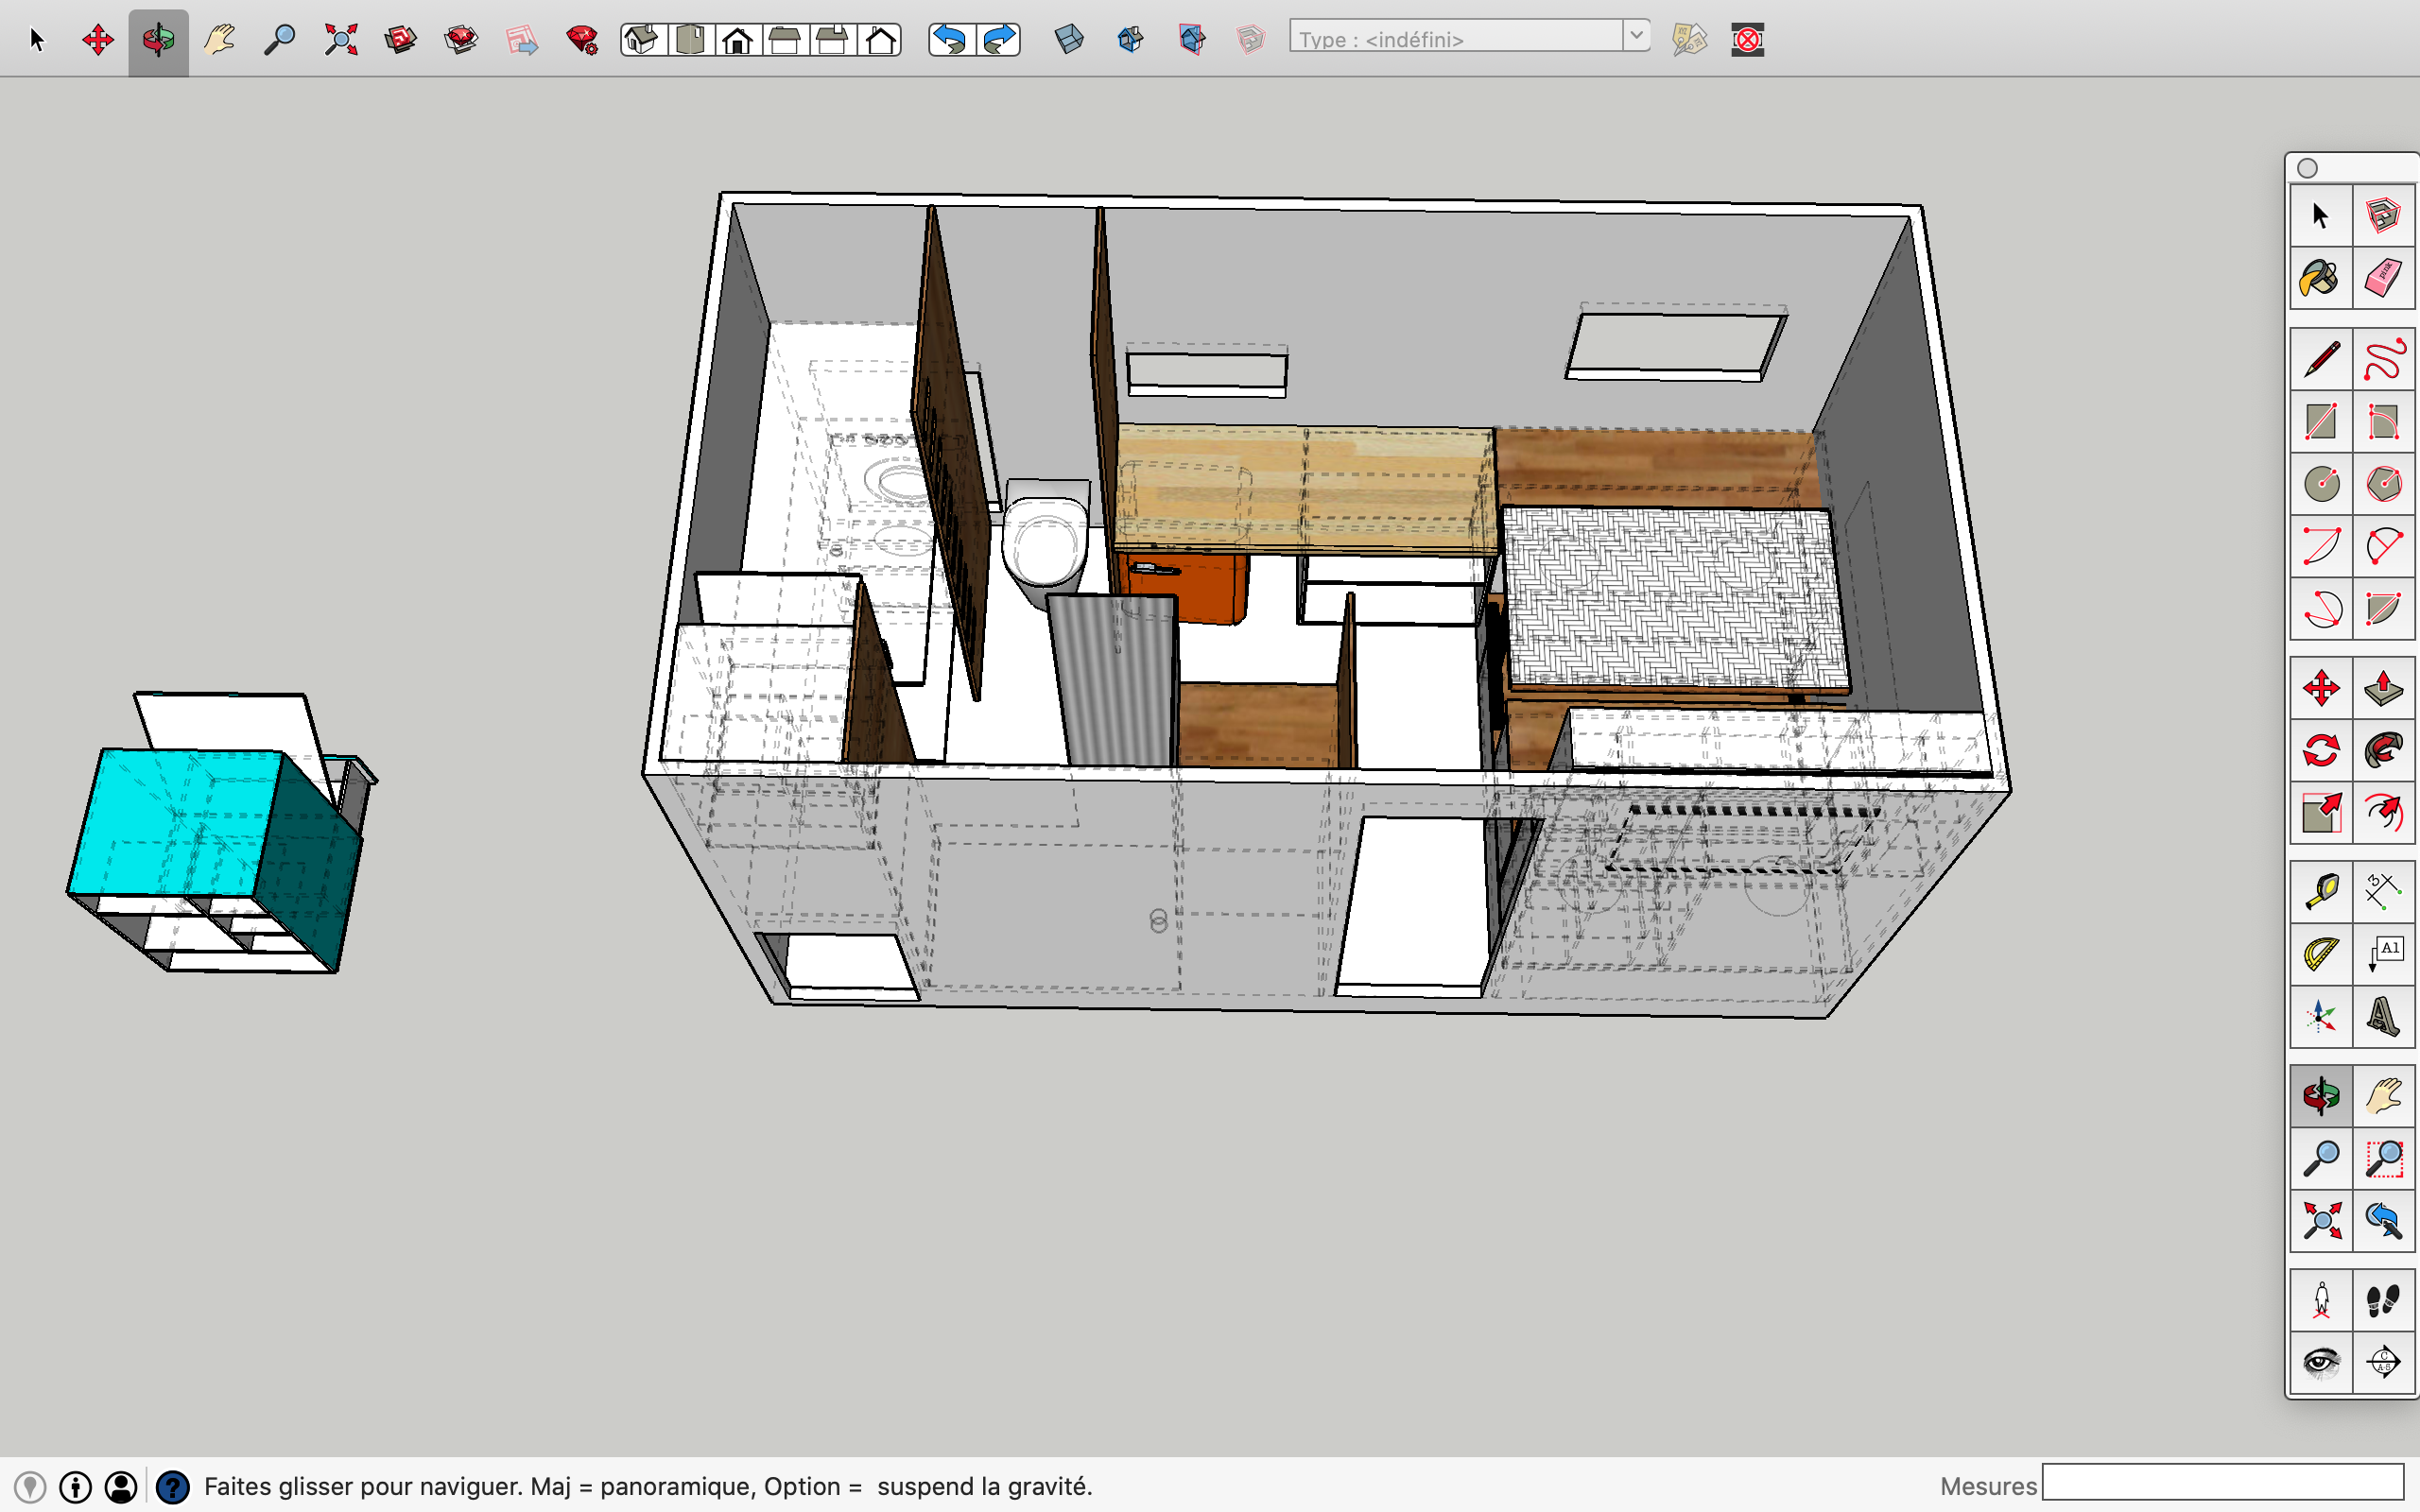Select the Protractor tool
2420x1512 pixels.
(2320, 953)
